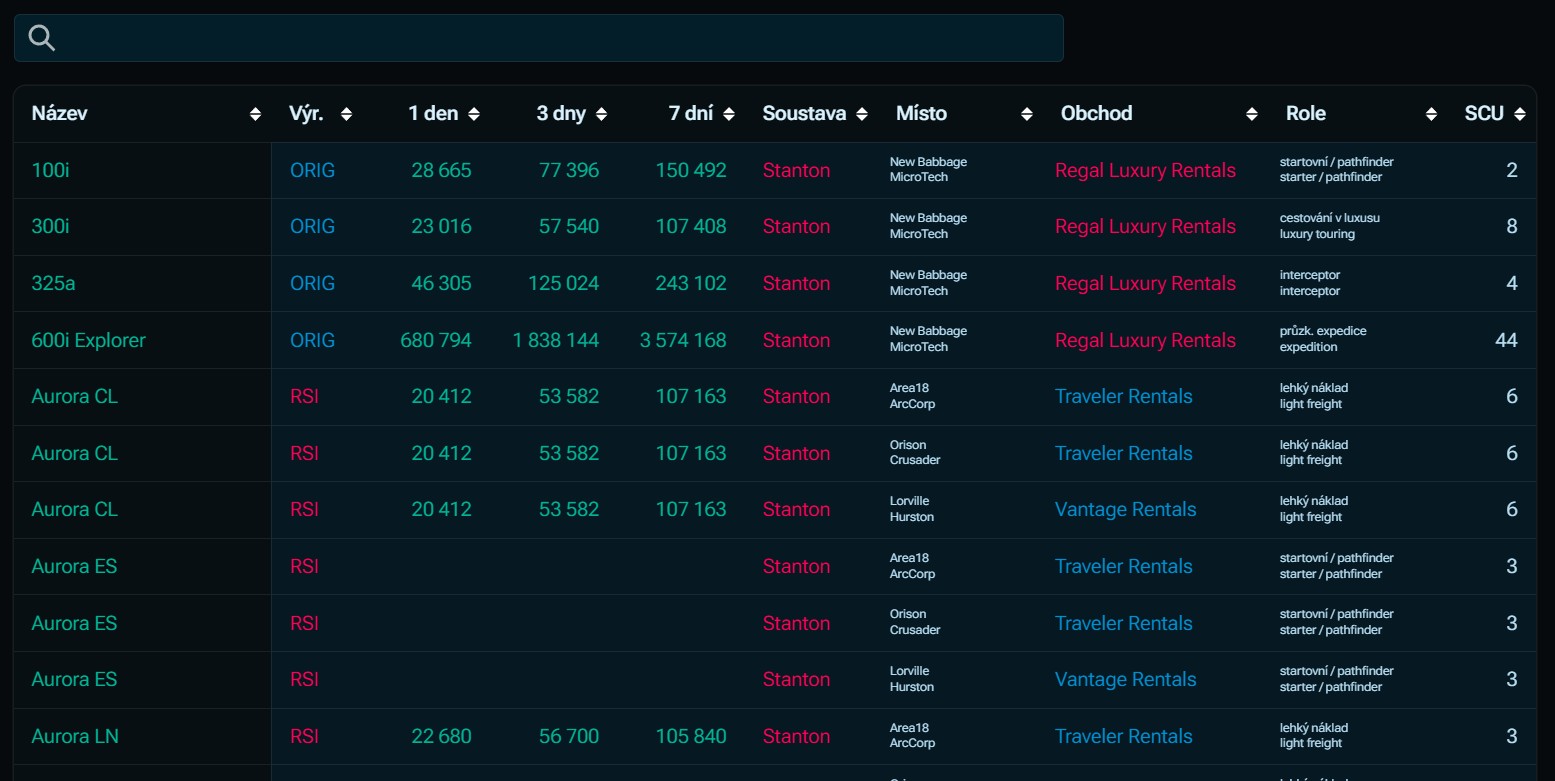
Task: Click the magnifying glass search icon
Action: tap(42, 38)
